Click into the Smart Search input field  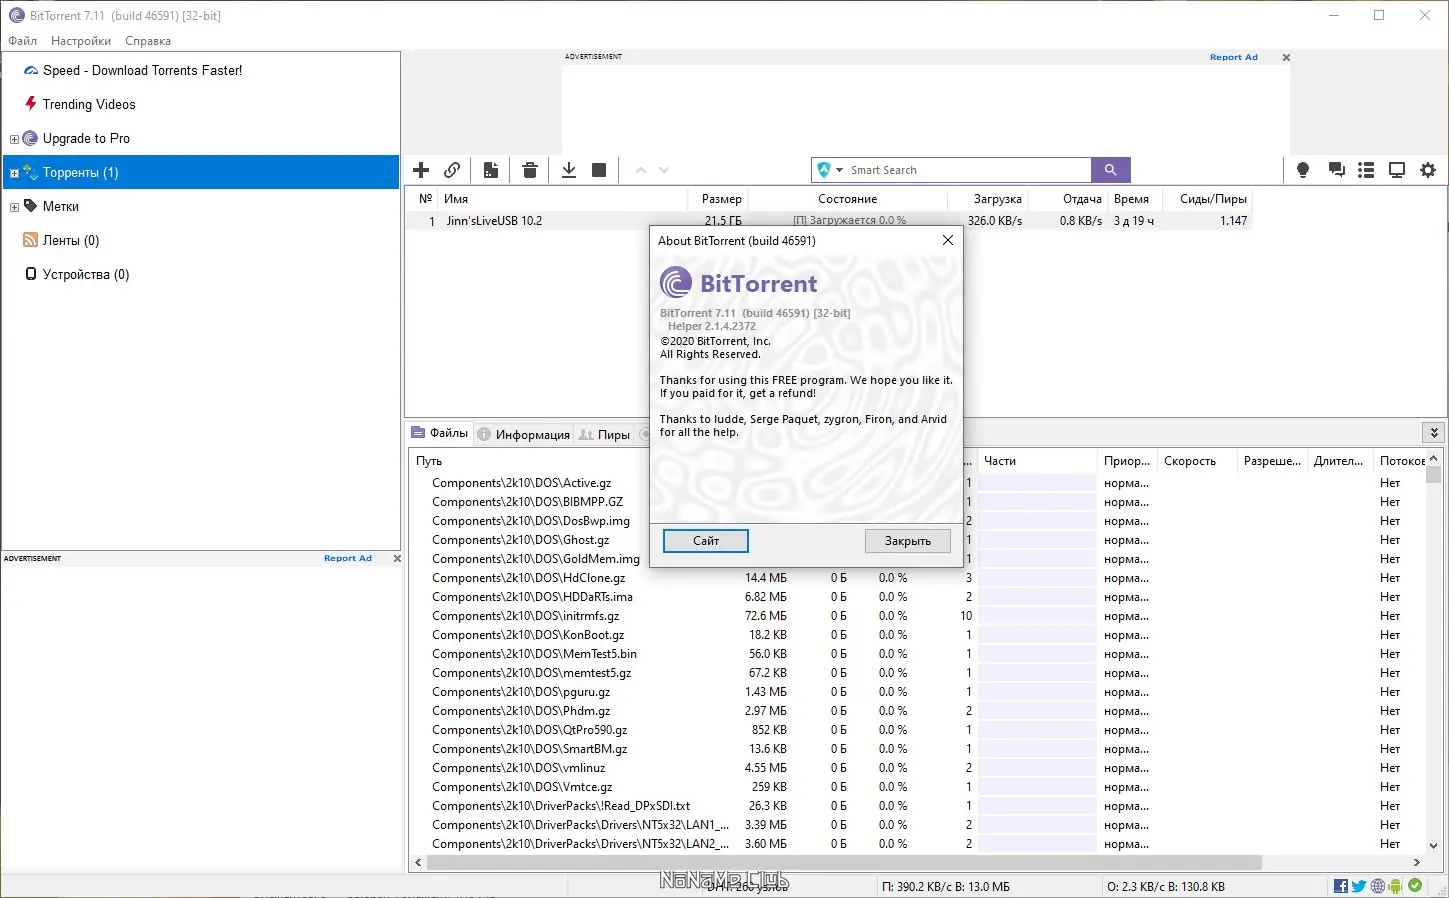968,170
